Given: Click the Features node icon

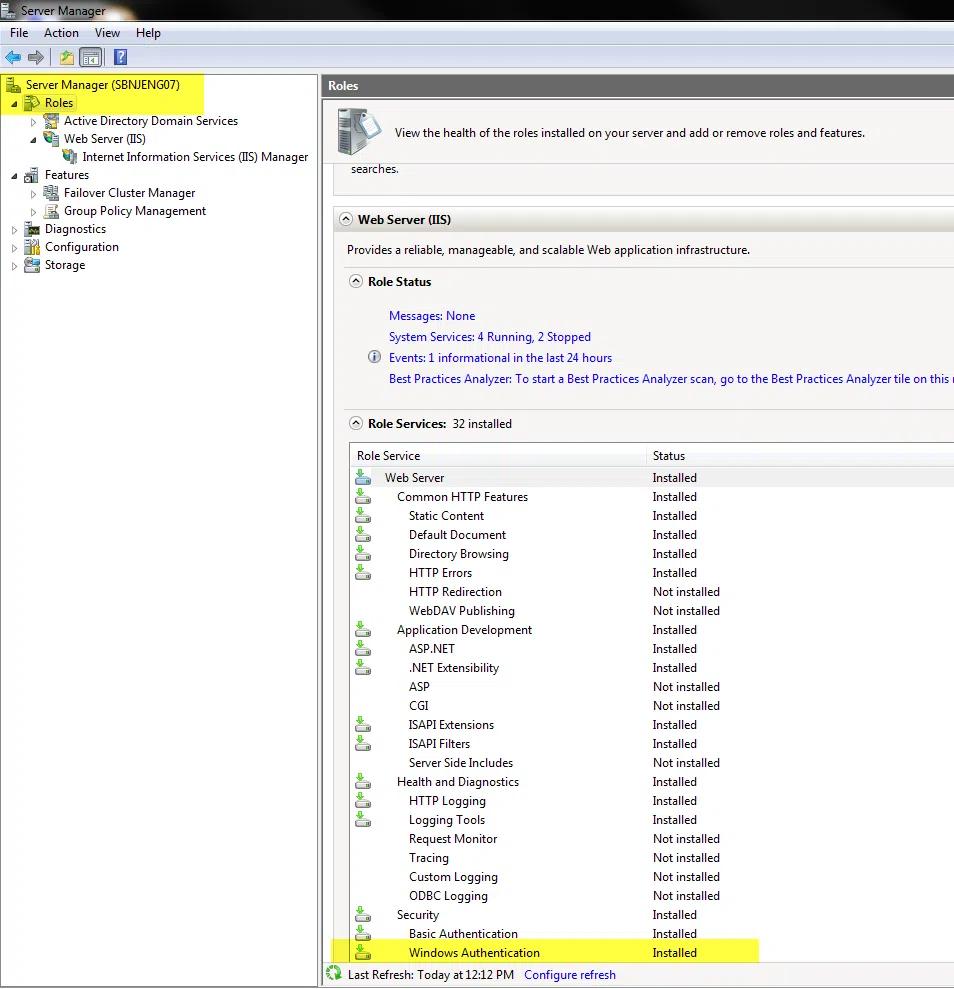Looking at the screenshot, I should click(x=32, y=175).
